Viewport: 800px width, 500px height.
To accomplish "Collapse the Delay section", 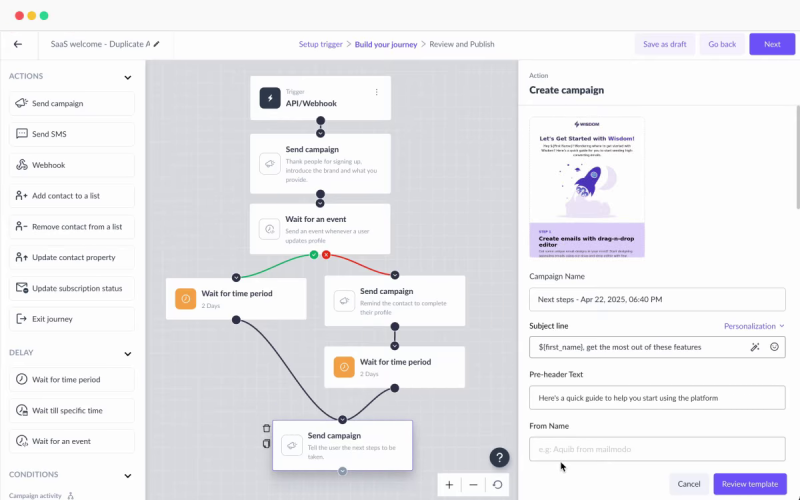I will point(128,354).
